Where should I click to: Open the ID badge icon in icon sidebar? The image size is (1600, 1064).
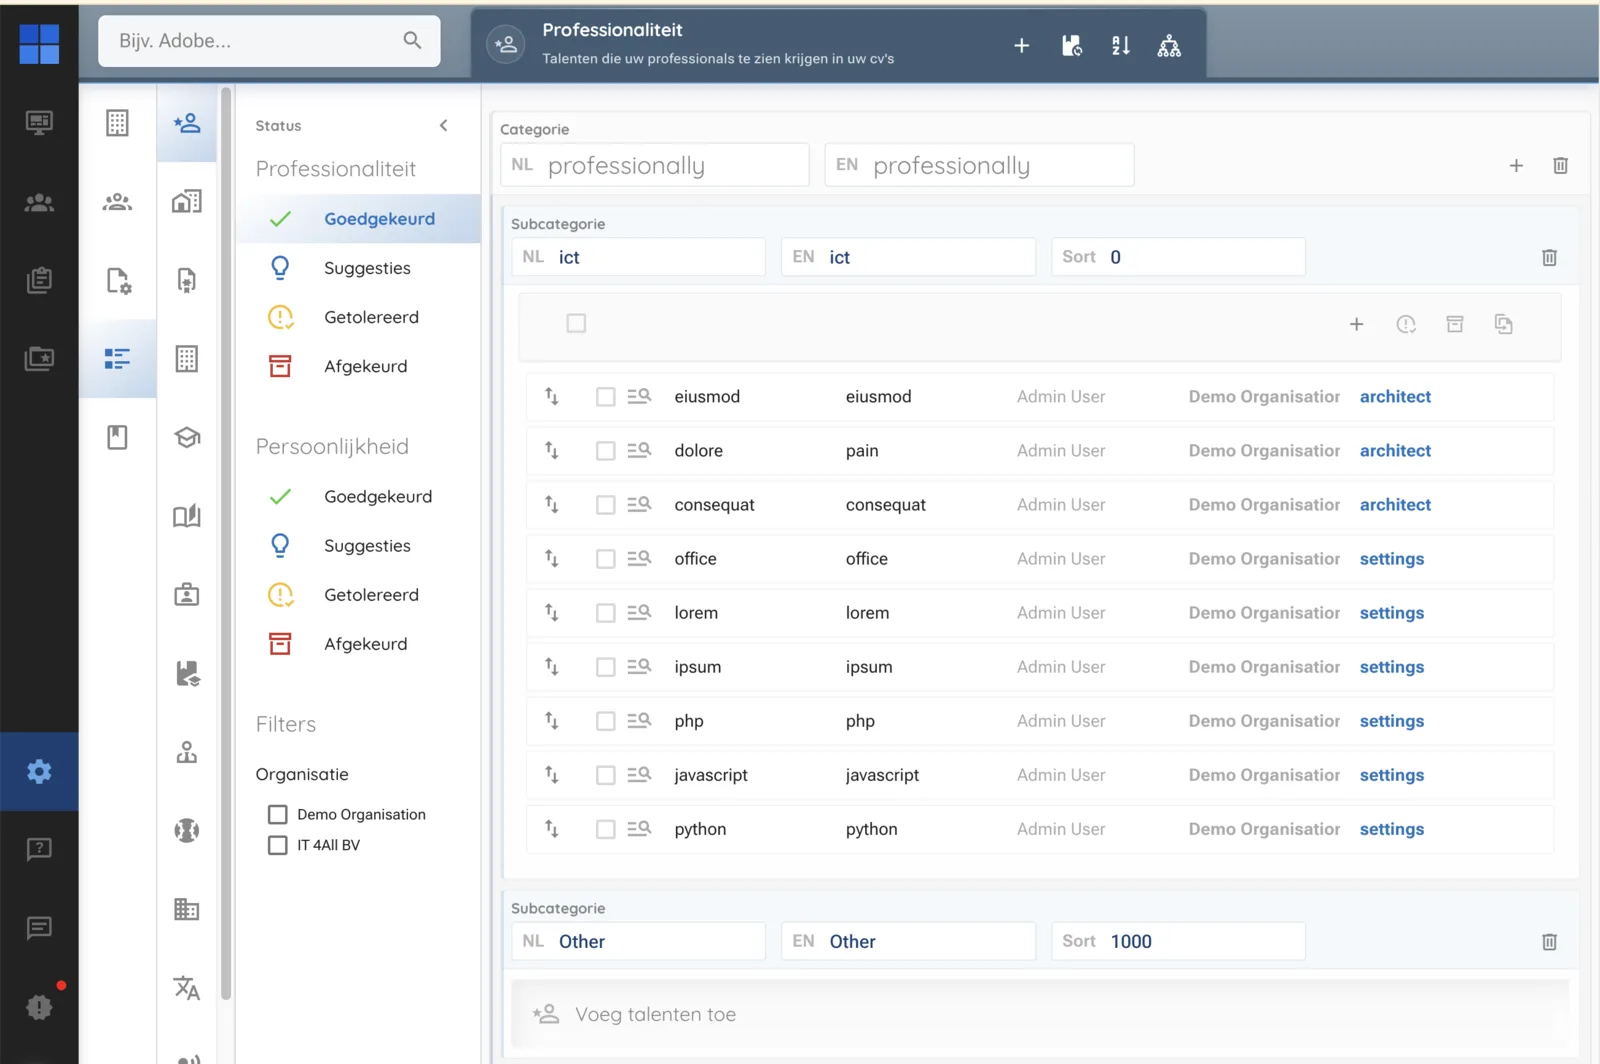pyautogui.click(x=187, y=594)
